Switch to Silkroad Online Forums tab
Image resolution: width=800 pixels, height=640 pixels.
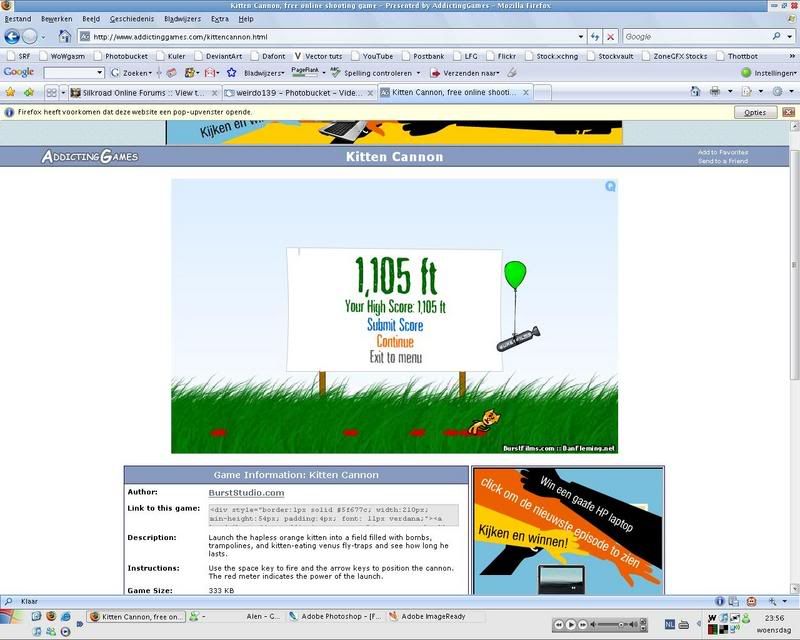(x=143, y=93)
